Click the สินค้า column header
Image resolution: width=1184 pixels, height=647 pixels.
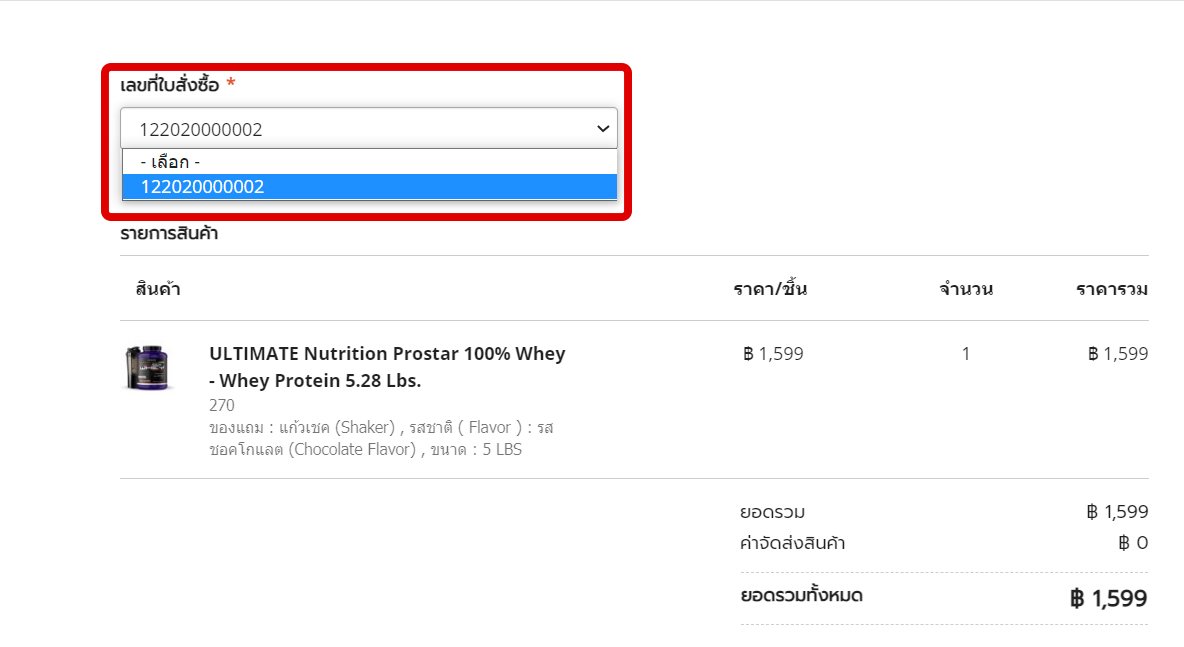pos(158,289)
